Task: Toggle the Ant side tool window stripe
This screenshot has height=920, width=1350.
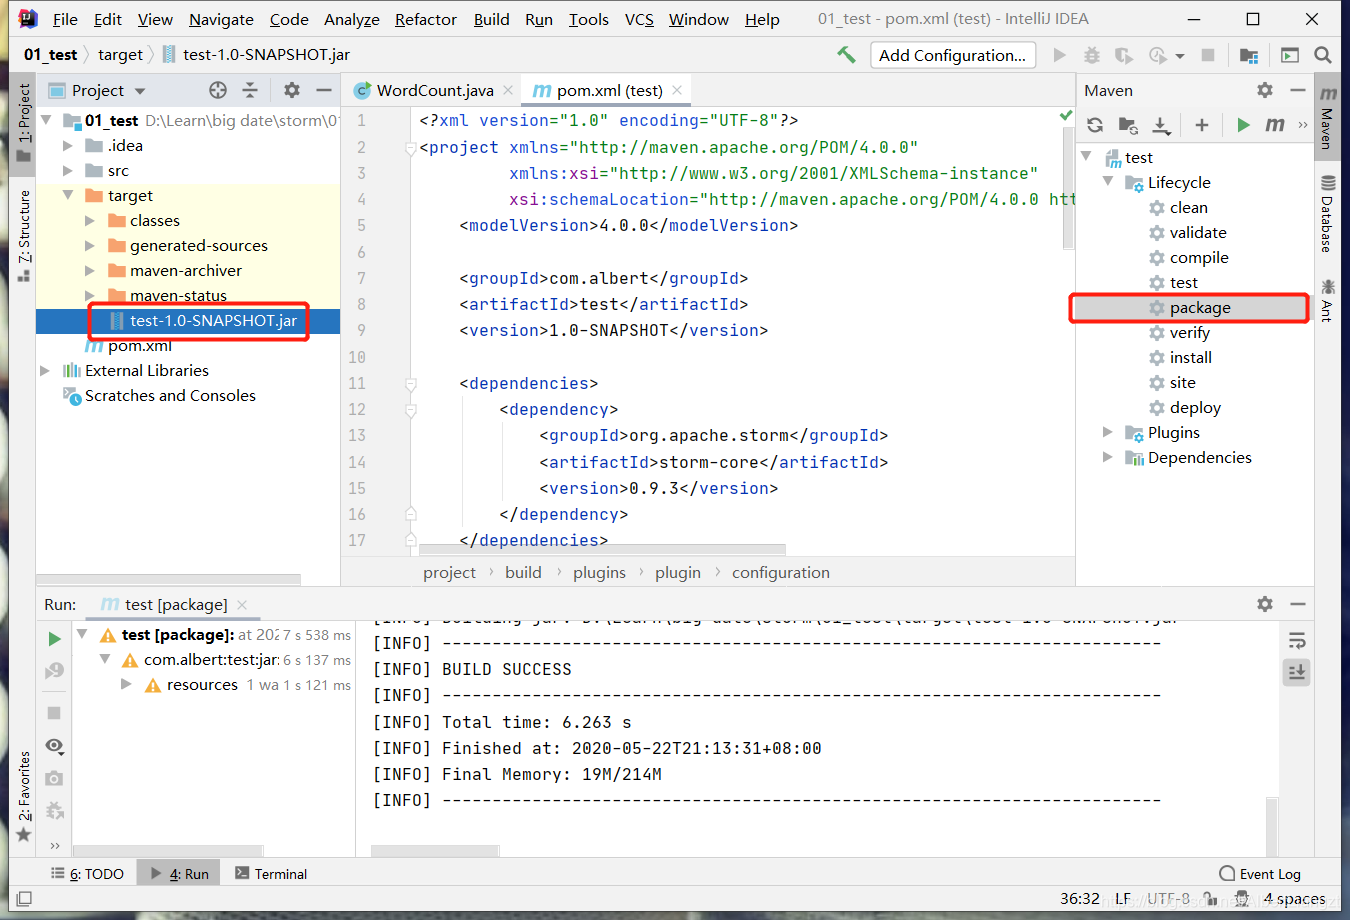Action: pos(1327,301)
